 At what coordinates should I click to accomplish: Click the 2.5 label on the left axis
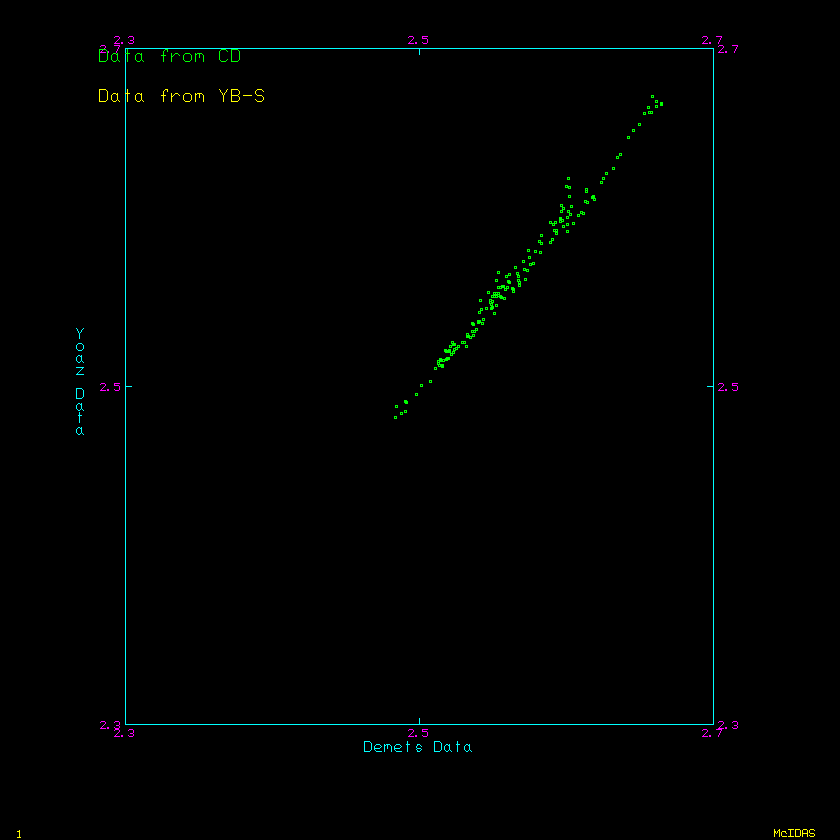[110, 387]
